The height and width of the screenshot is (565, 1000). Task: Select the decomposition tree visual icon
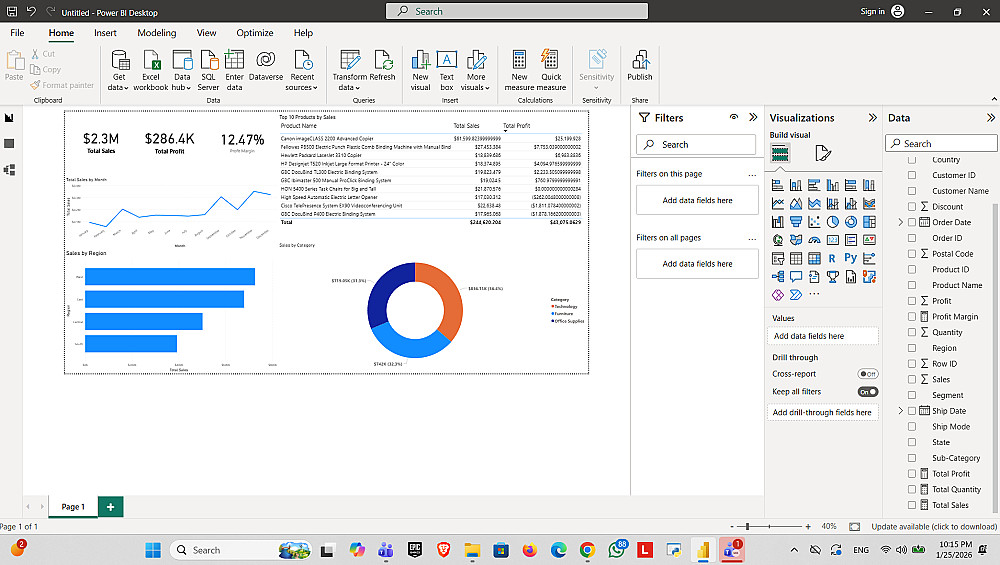tap(777, 276)
